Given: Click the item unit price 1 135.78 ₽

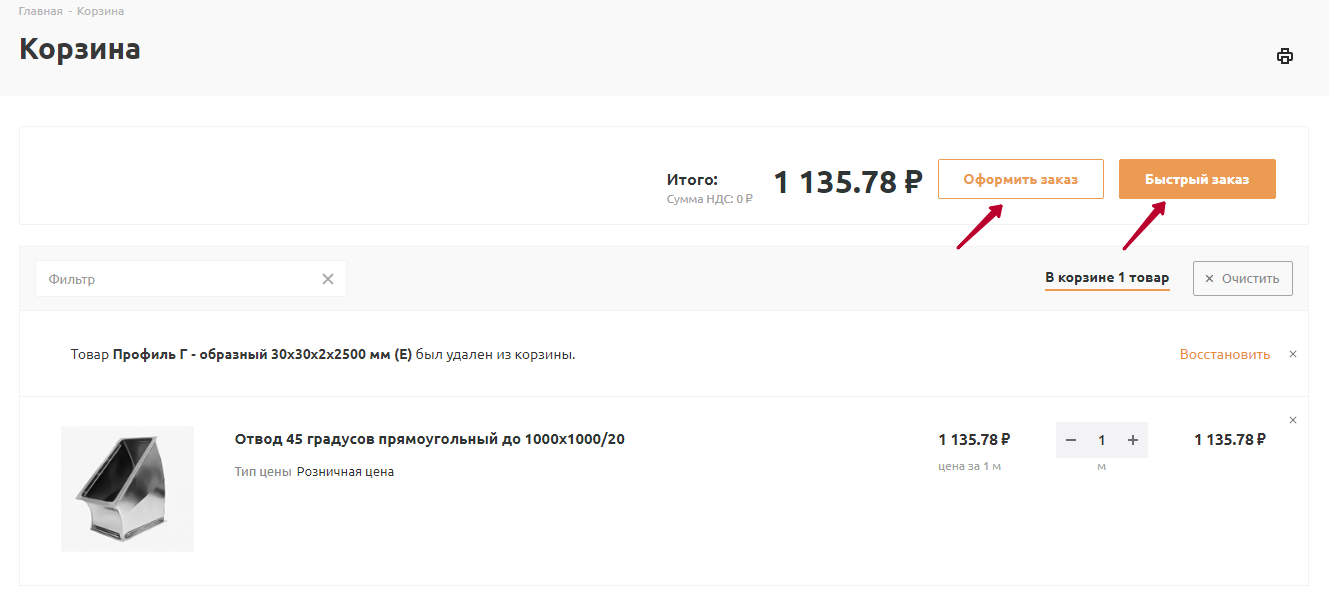Looking at the screenshot, I should coord(974,439).
